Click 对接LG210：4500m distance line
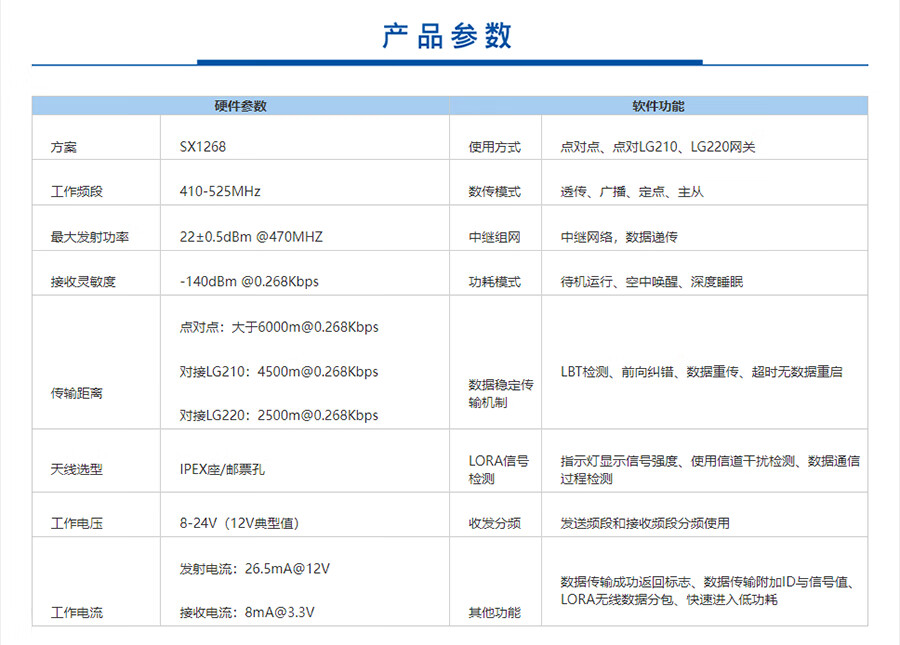 pyautogui.click(x=279, y=372)
